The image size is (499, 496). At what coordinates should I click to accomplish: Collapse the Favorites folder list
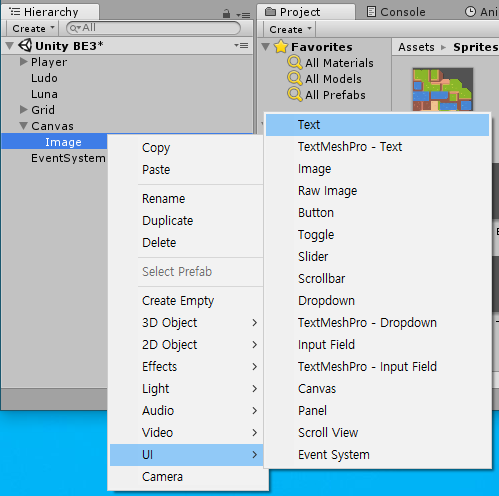(266, 47)
